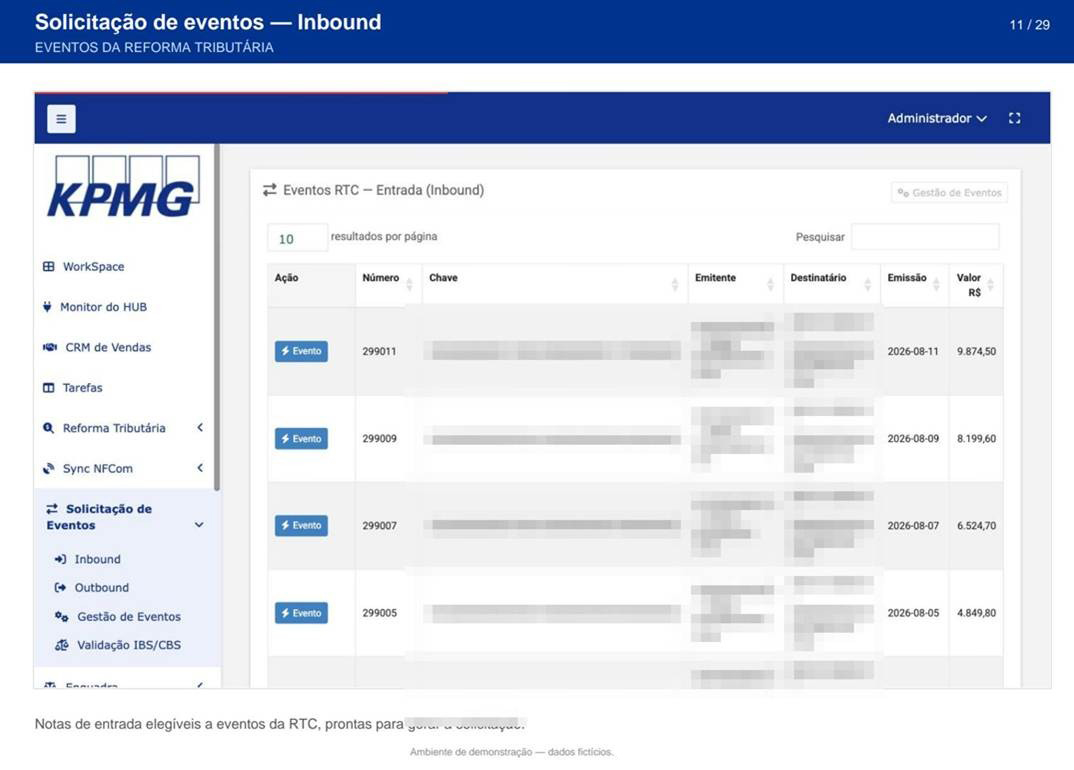This screenshot has width=1074, height=770.
Task: Open the Administrador user dropdown
Action: click(936, 119)
